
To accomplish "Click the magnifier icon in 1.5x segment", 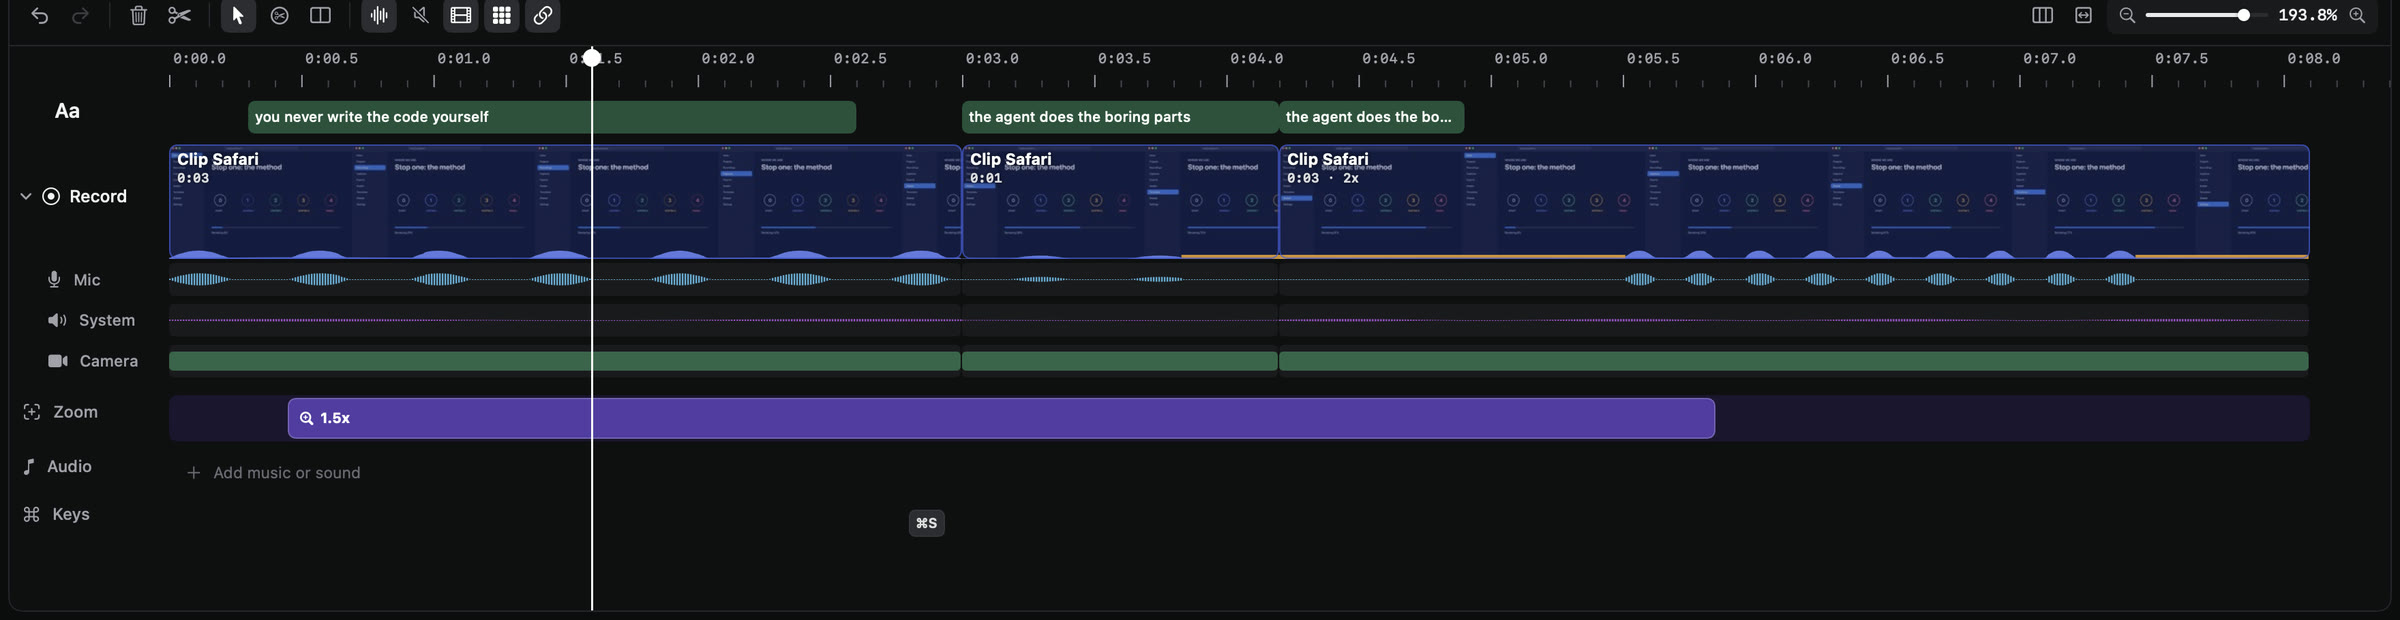I will pyautogui.click(x=307, y=418).
